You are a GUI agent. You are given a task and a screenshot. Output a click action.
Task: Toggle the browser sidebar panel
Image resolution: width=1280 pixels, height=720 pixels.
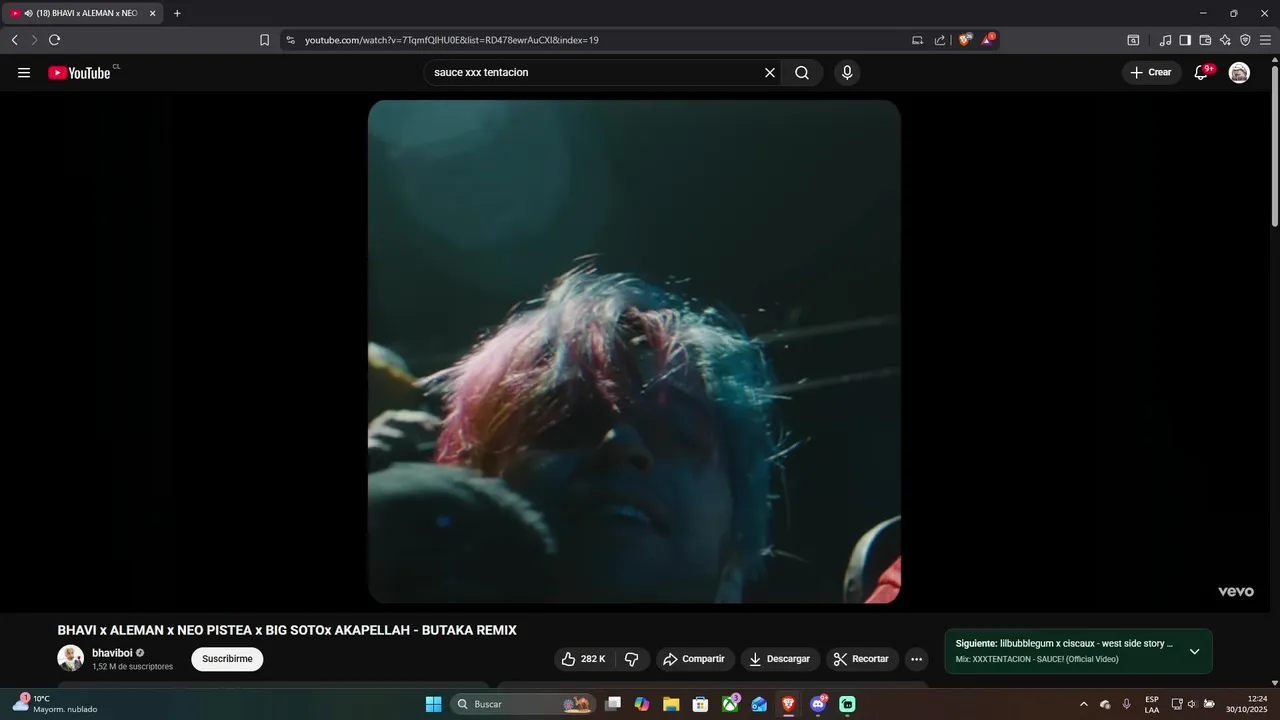point(1185,40)
